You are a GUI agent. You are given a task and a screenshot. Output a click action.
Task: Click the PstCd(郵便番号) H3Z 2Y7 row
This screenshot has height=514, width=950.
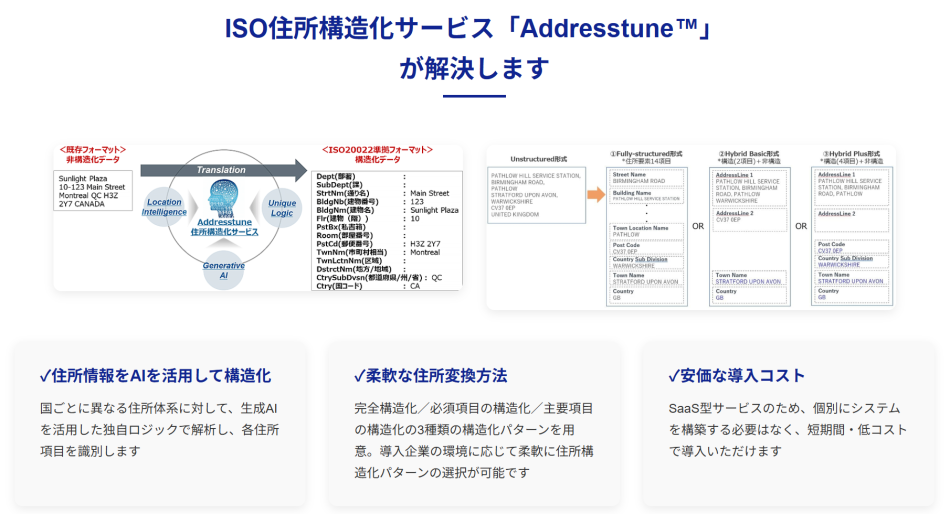[x=379, y=244]
